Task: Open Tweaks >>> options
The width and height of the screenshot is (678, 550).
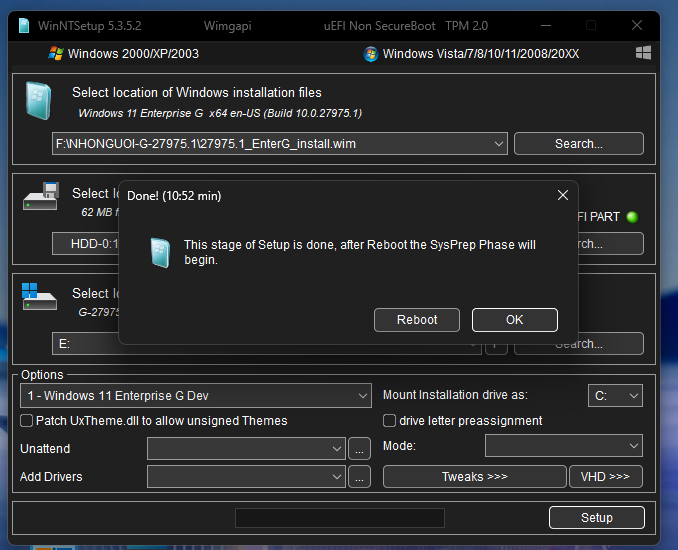Action: 474,476
